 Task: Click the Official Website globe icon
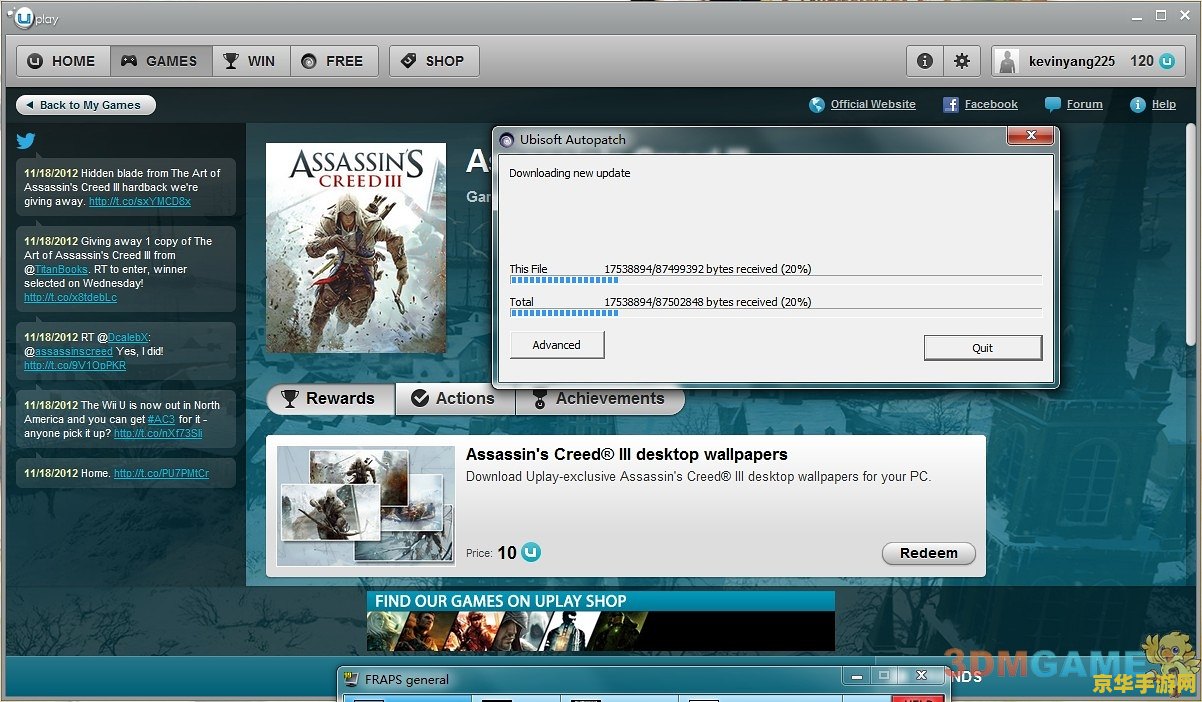(817, 105)
